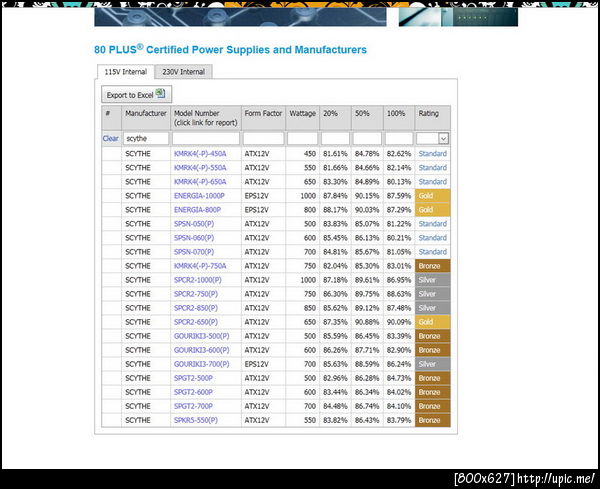Image resolution: width=600 pixels, height=489 pixels.
Task: Click the Bronze rating badge for KMRK4(-P)-750A
Action: 433,266
